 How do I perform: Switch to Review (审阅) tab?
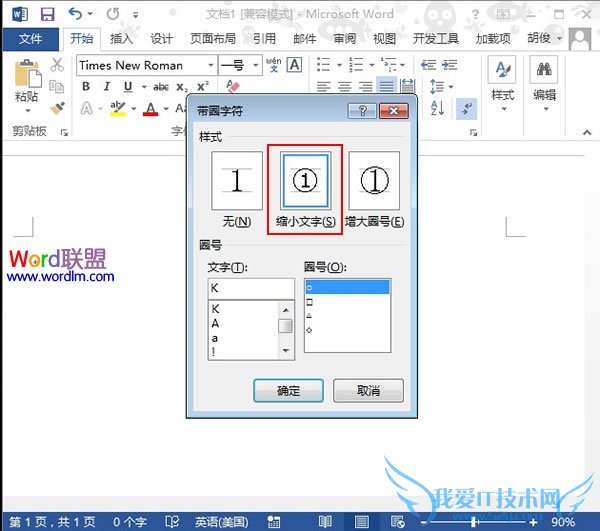[344, 39]
